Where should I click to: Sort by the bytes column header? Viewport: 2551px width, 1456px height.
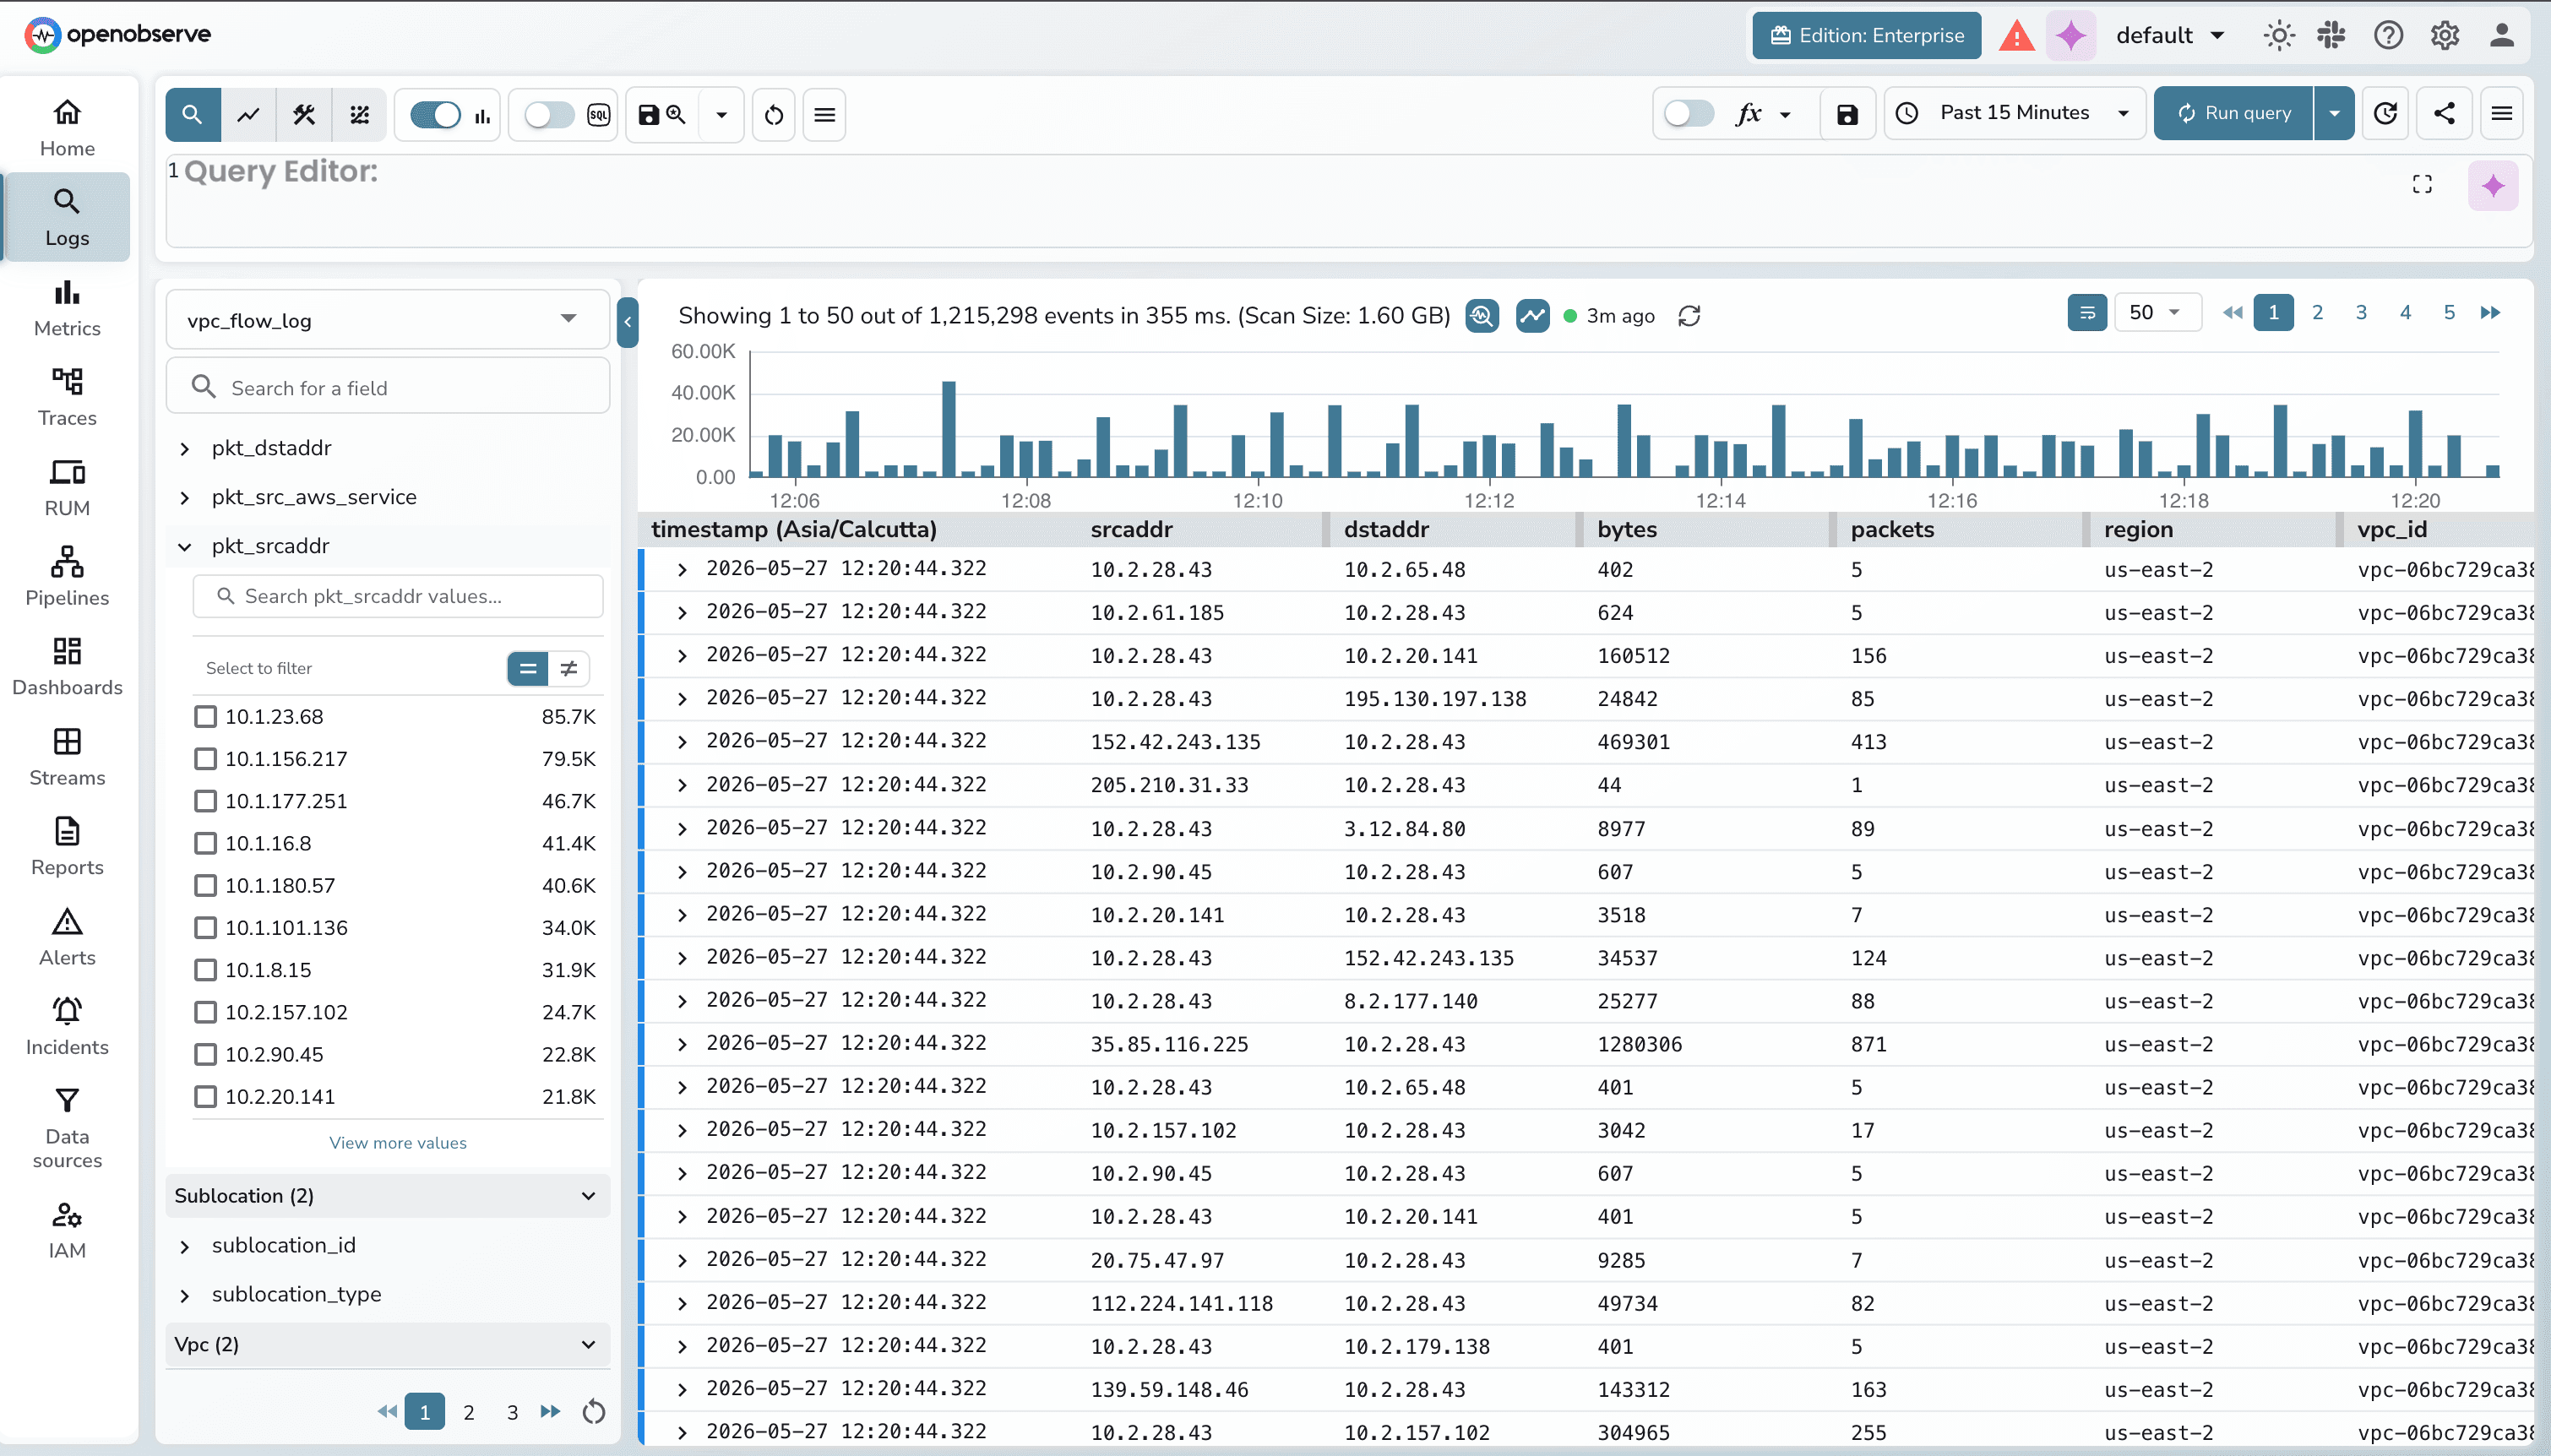click(x=1627, y=530)
